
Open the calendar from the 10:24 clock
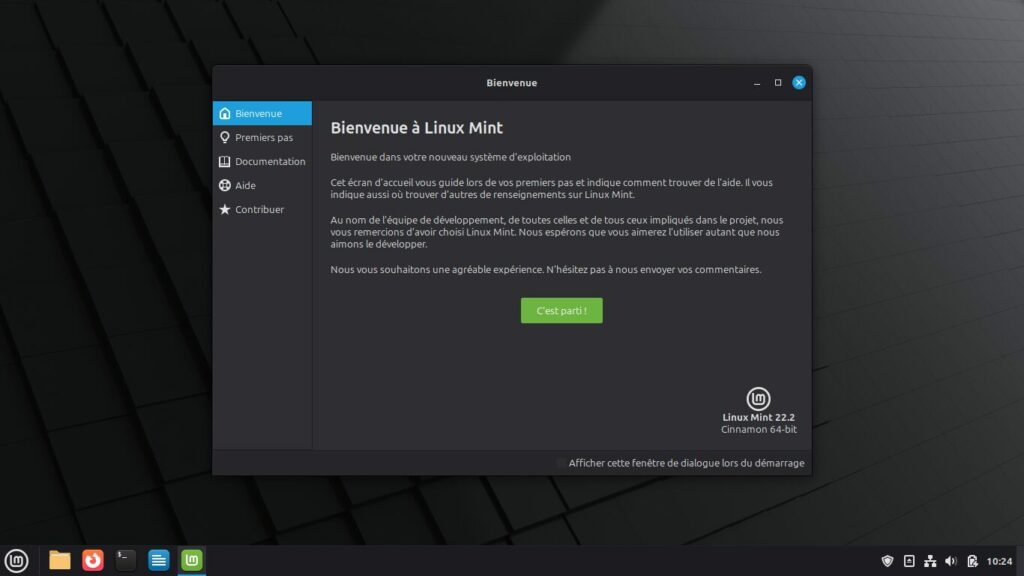pyautogui.click(x=999, y=561)
